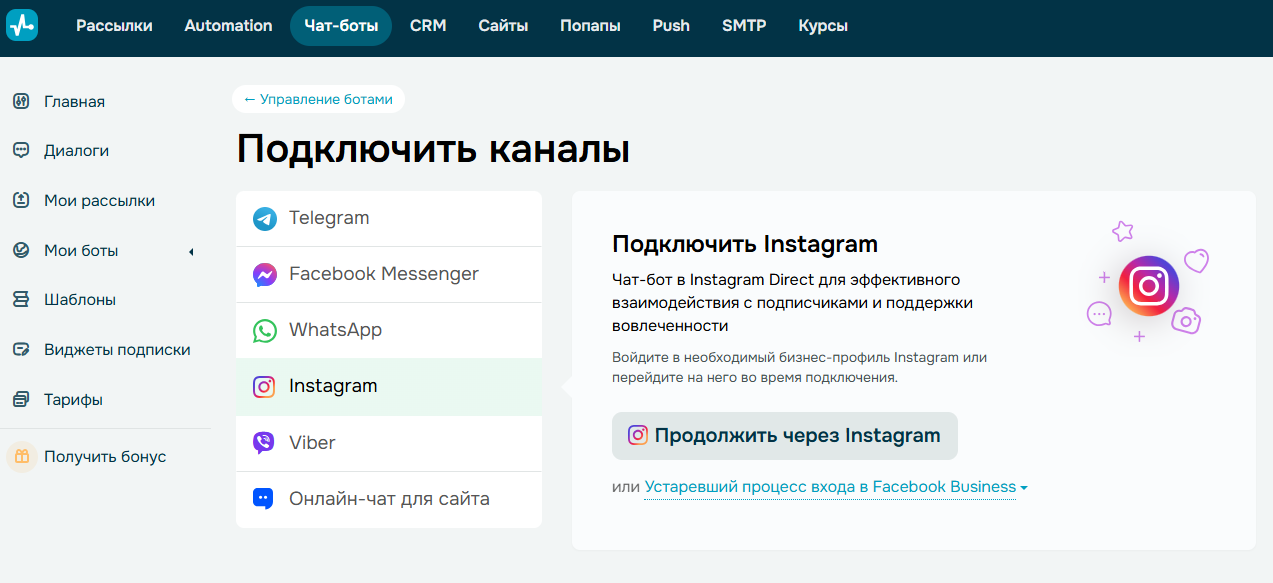Click the large Instagram illustration logo
Image resolution: width=1273 pixels, height=583 pixels.
click(x=1149, y=287)
